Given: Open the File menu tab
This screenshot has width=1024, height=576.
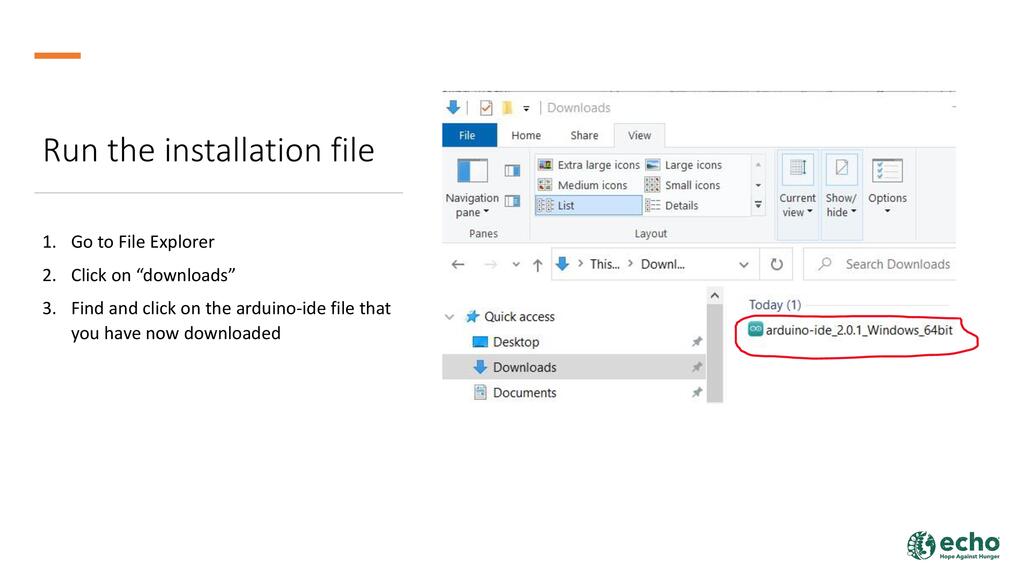Looking at the screenshot, I should [467, 136].
